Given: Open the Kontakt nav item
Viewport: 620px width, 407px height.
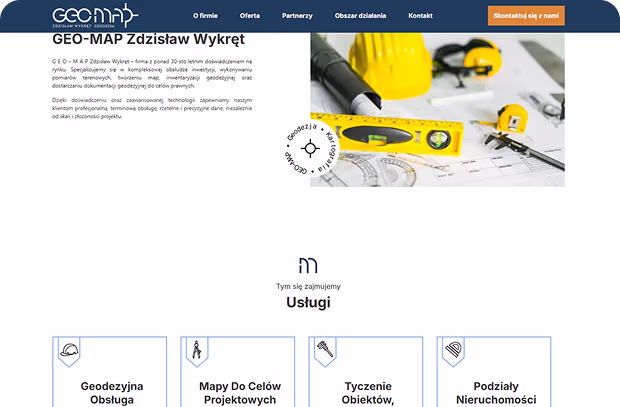Looking at the screenshot, I should tap(420, 16).
